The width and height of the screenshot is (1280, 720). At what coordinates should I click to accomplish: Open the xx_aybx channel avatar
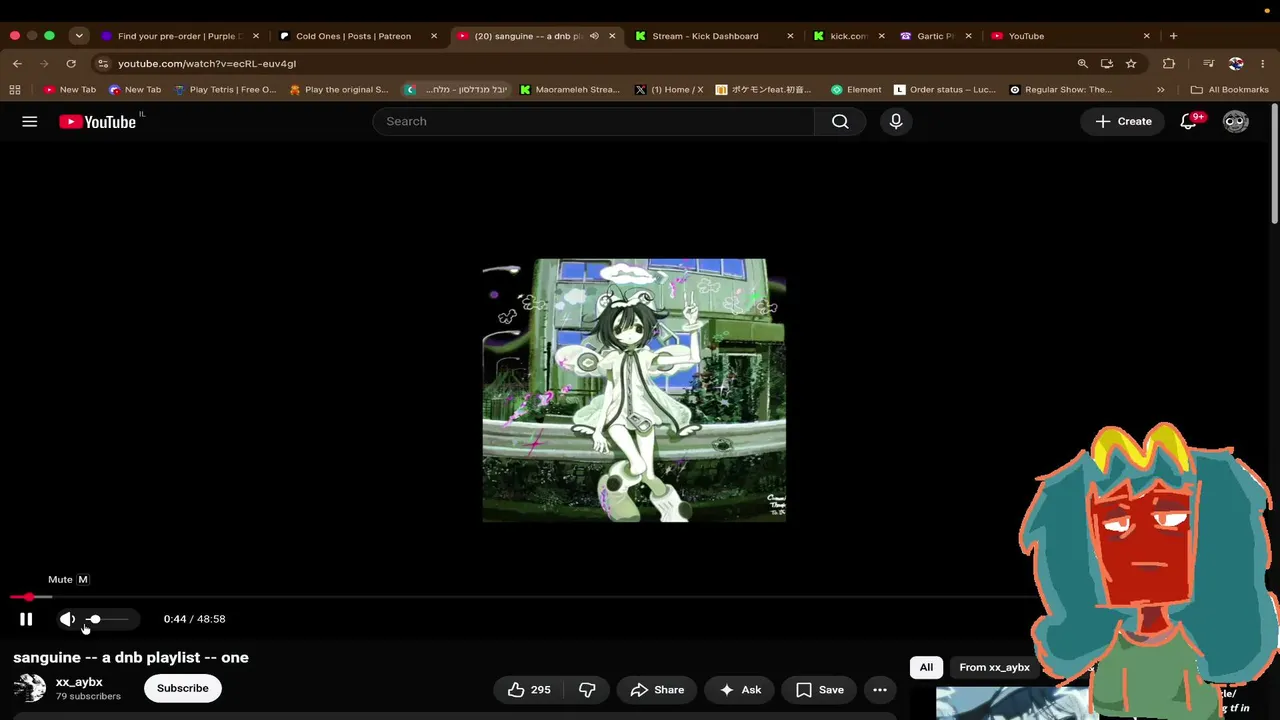pyautogui.click(x=30, y=688)
